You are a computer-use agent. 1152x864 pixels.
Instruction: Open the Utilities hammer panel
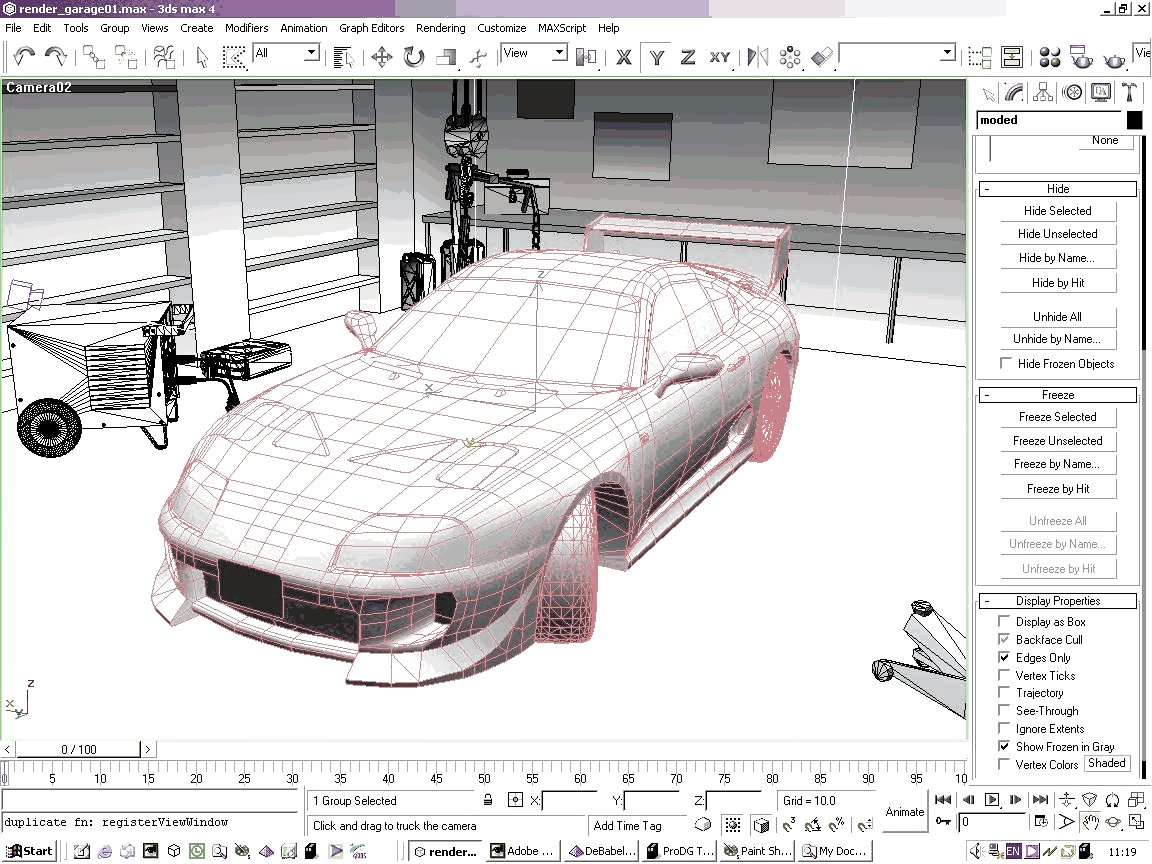[x=1130, y=93]
